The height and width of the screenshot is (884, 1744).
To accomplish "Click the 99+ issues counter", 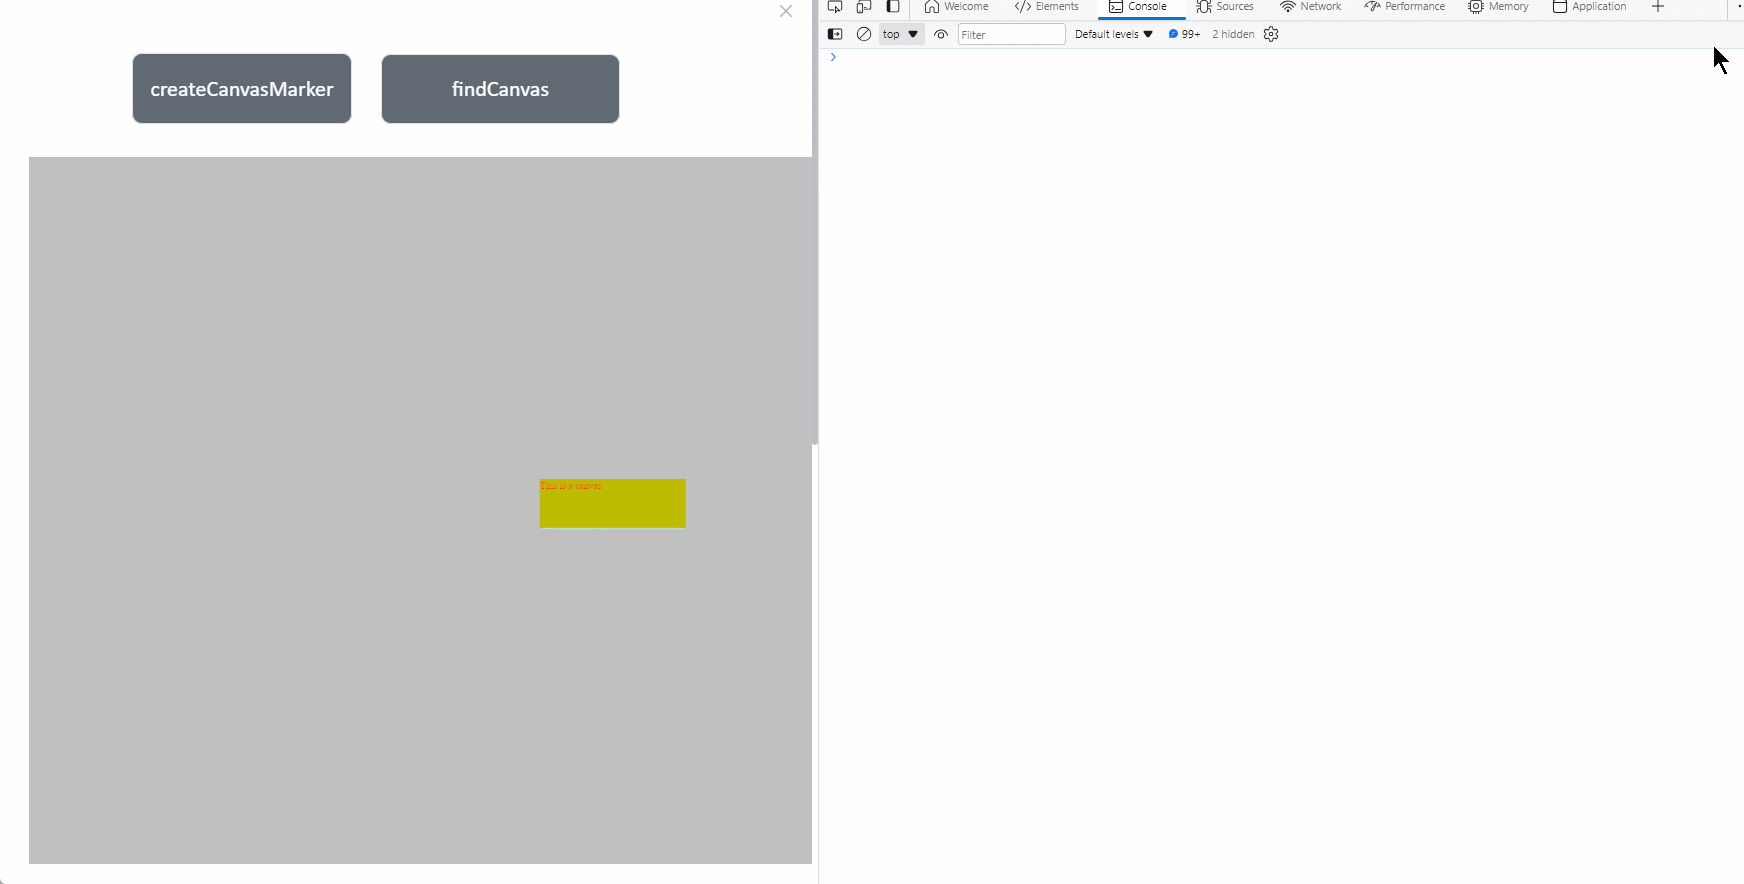I will pyautogui.click(x=1184, y=34).
